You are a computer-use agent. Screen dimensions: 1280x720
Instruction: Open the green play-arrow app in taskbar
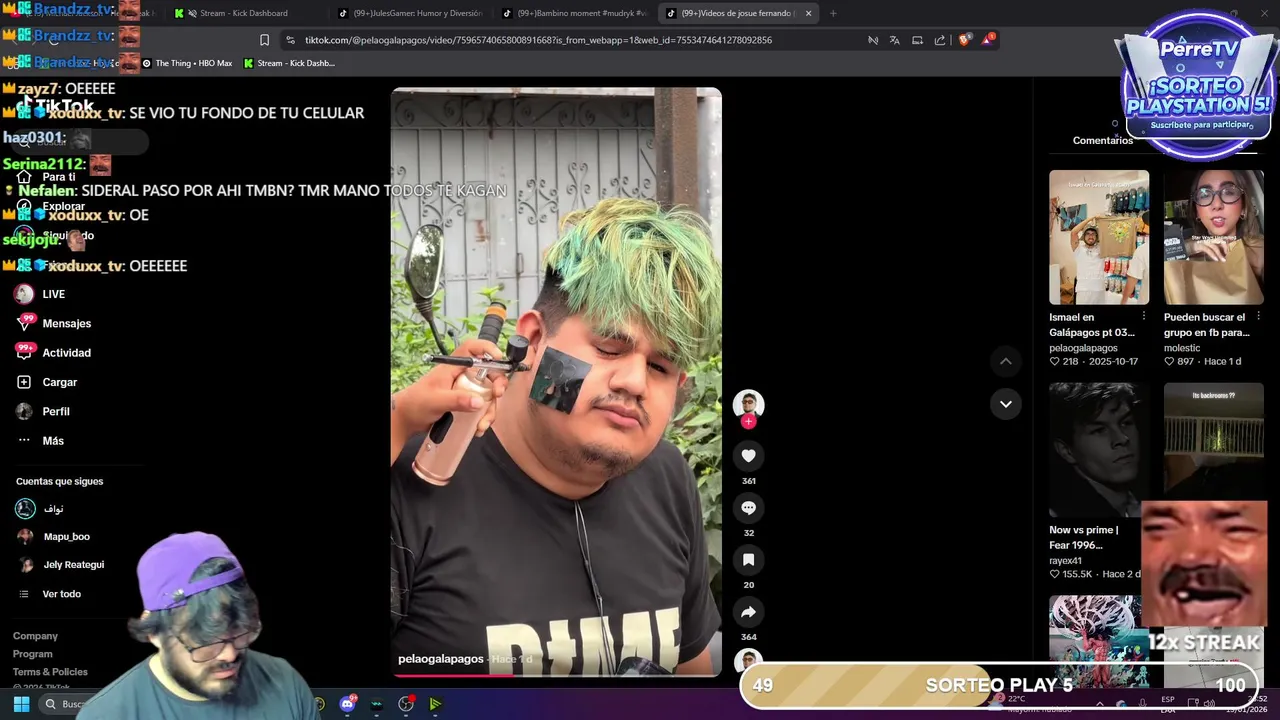(x=435, y=704)
